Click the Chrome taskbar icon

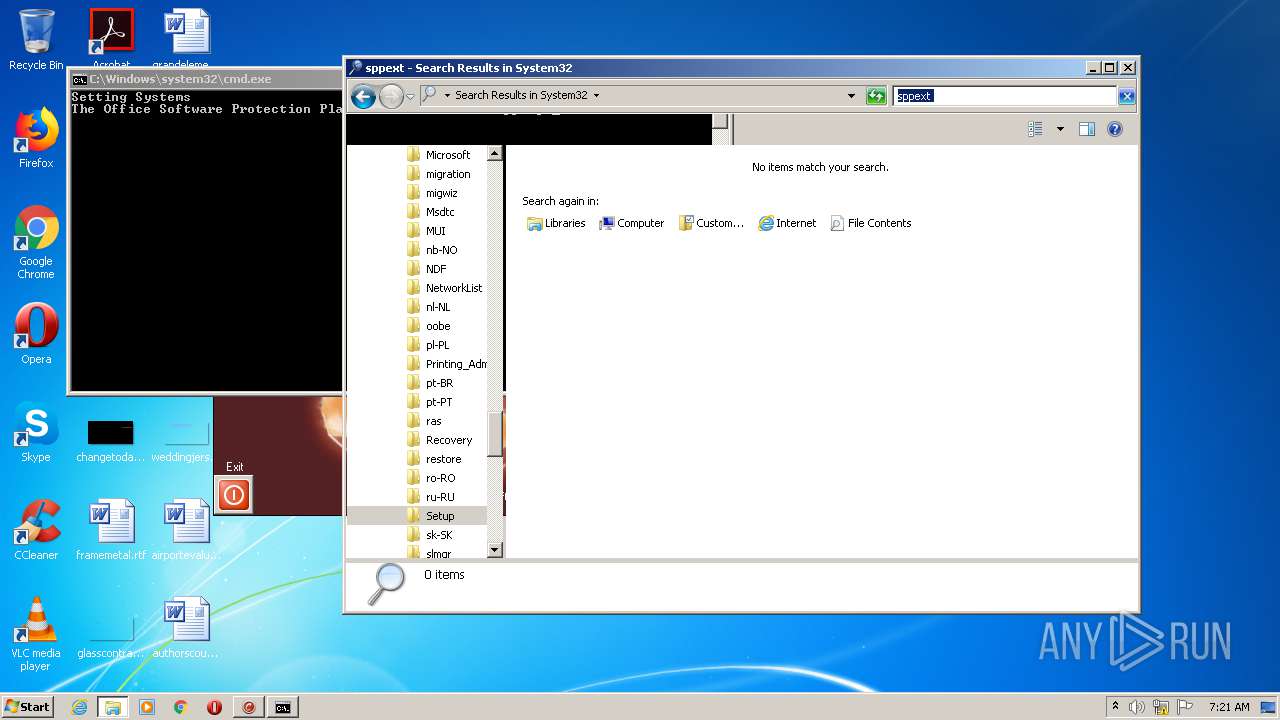point(181,707)
